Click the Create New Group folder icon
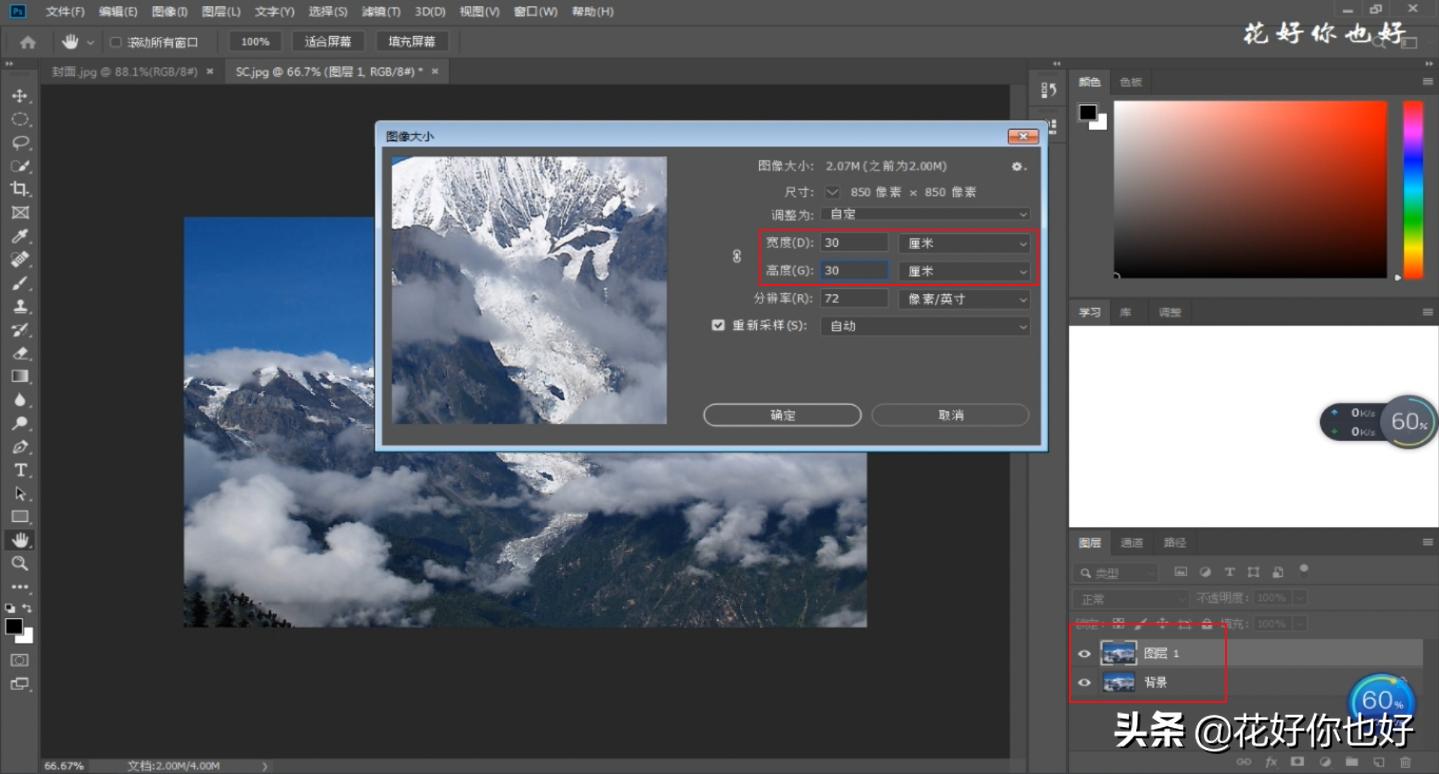This screenshot has width=1439, height=774. (1352, 762)
